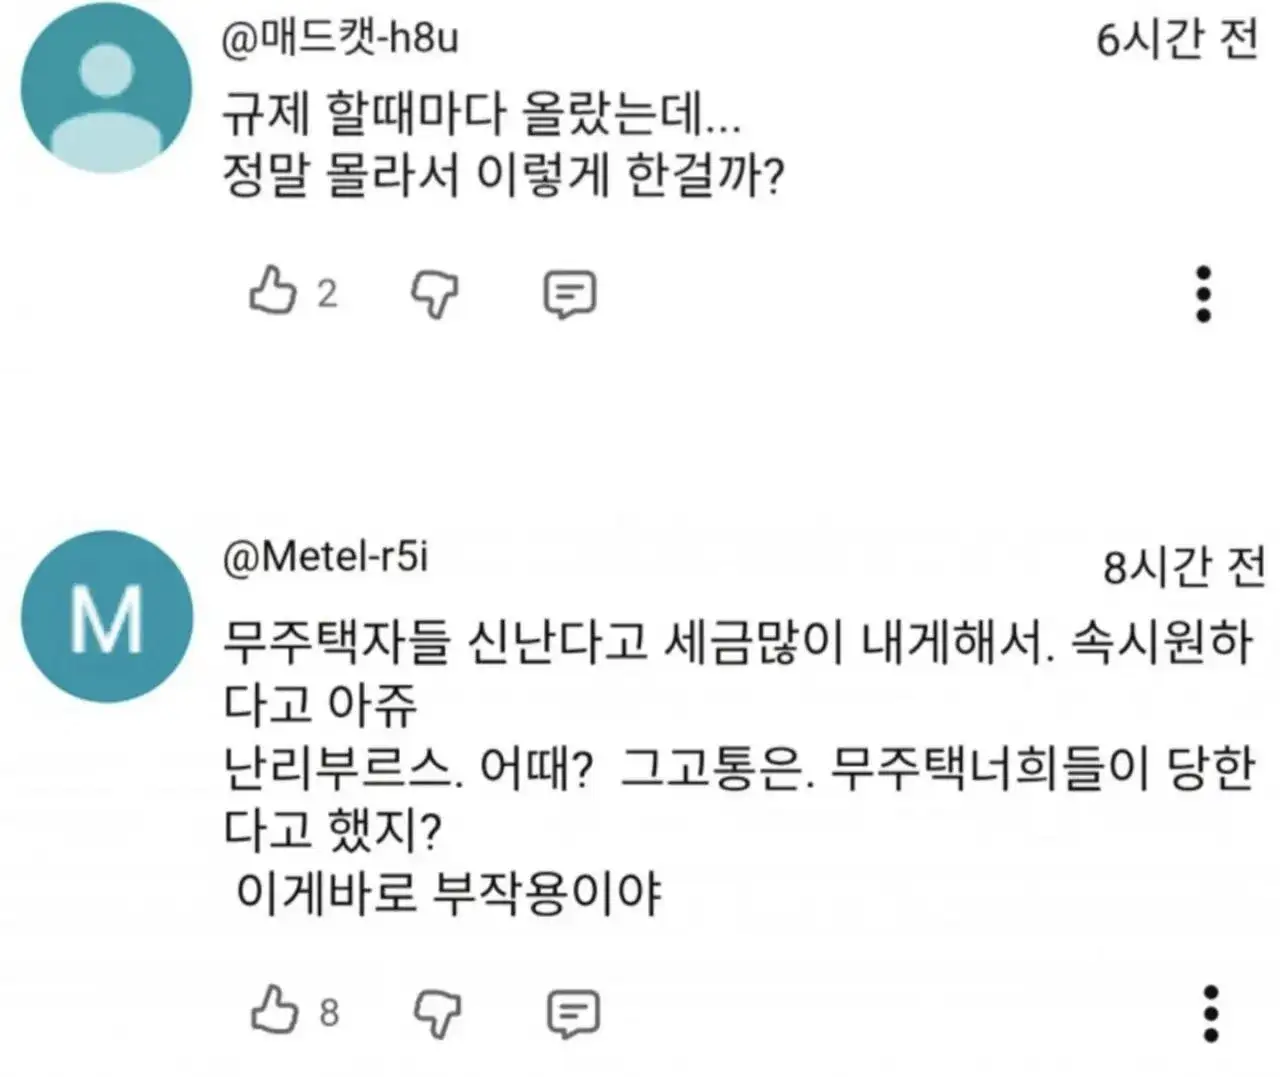Click the line 이게바로 부작용이야
The width and height of the screenshot is (1280, 1077).
(x=448, y=892)
